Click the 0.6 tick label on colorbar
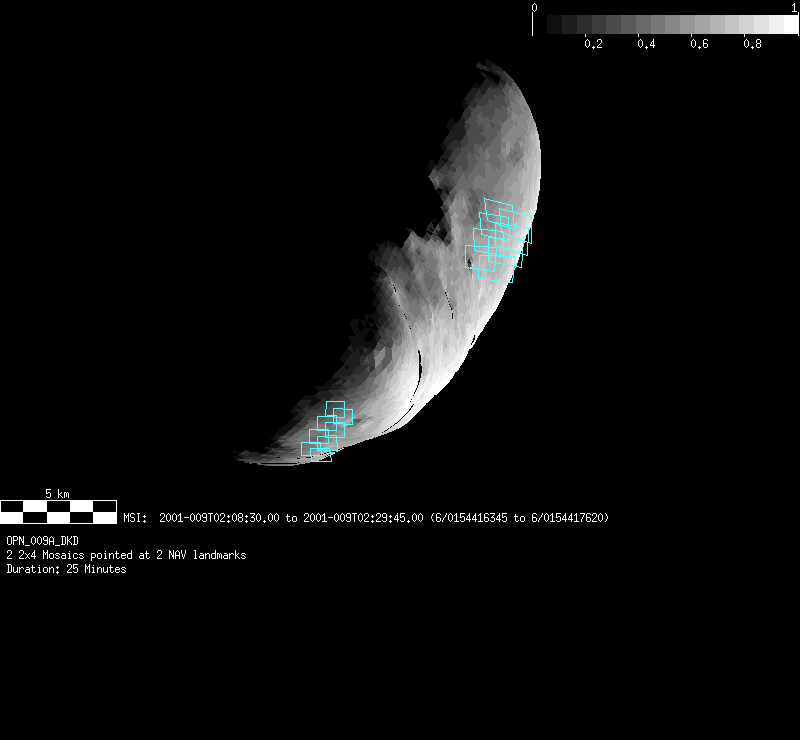Viewport: 800px width, 740px height. 699,45
